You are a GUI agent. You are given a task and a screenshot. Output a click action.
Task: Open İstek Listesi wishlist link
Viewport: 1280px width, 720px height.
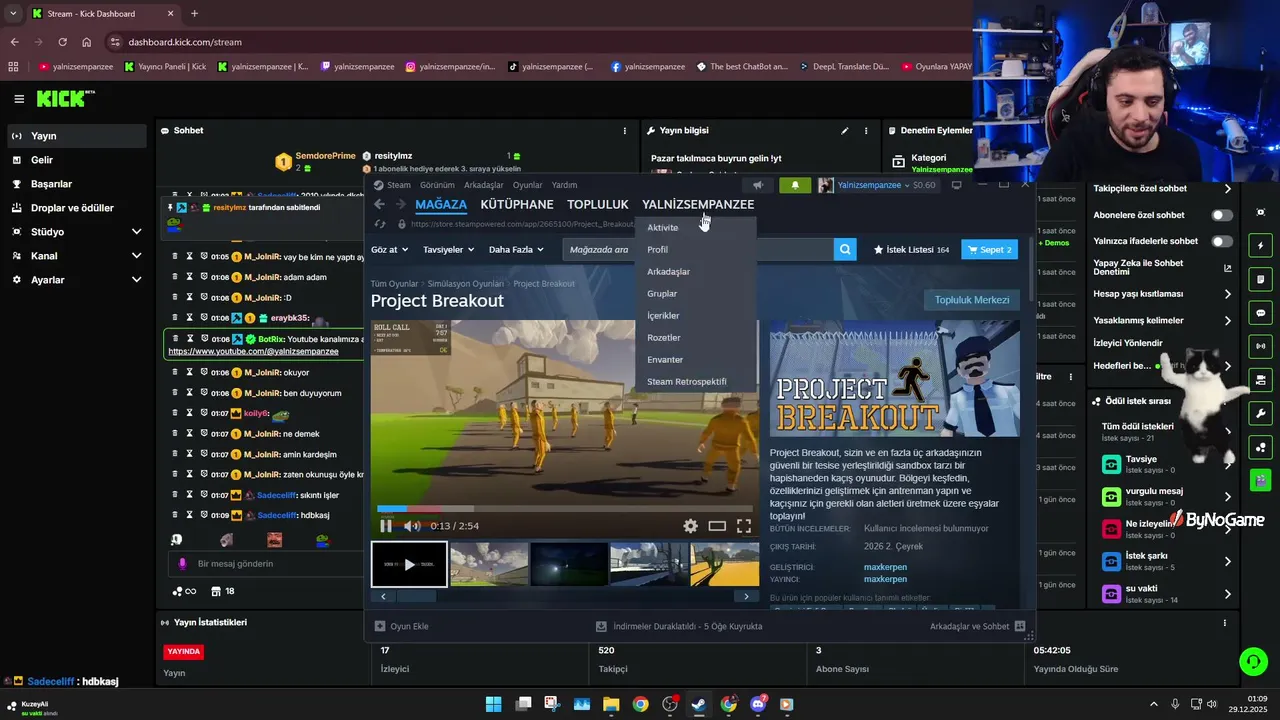tap(911, 249)
